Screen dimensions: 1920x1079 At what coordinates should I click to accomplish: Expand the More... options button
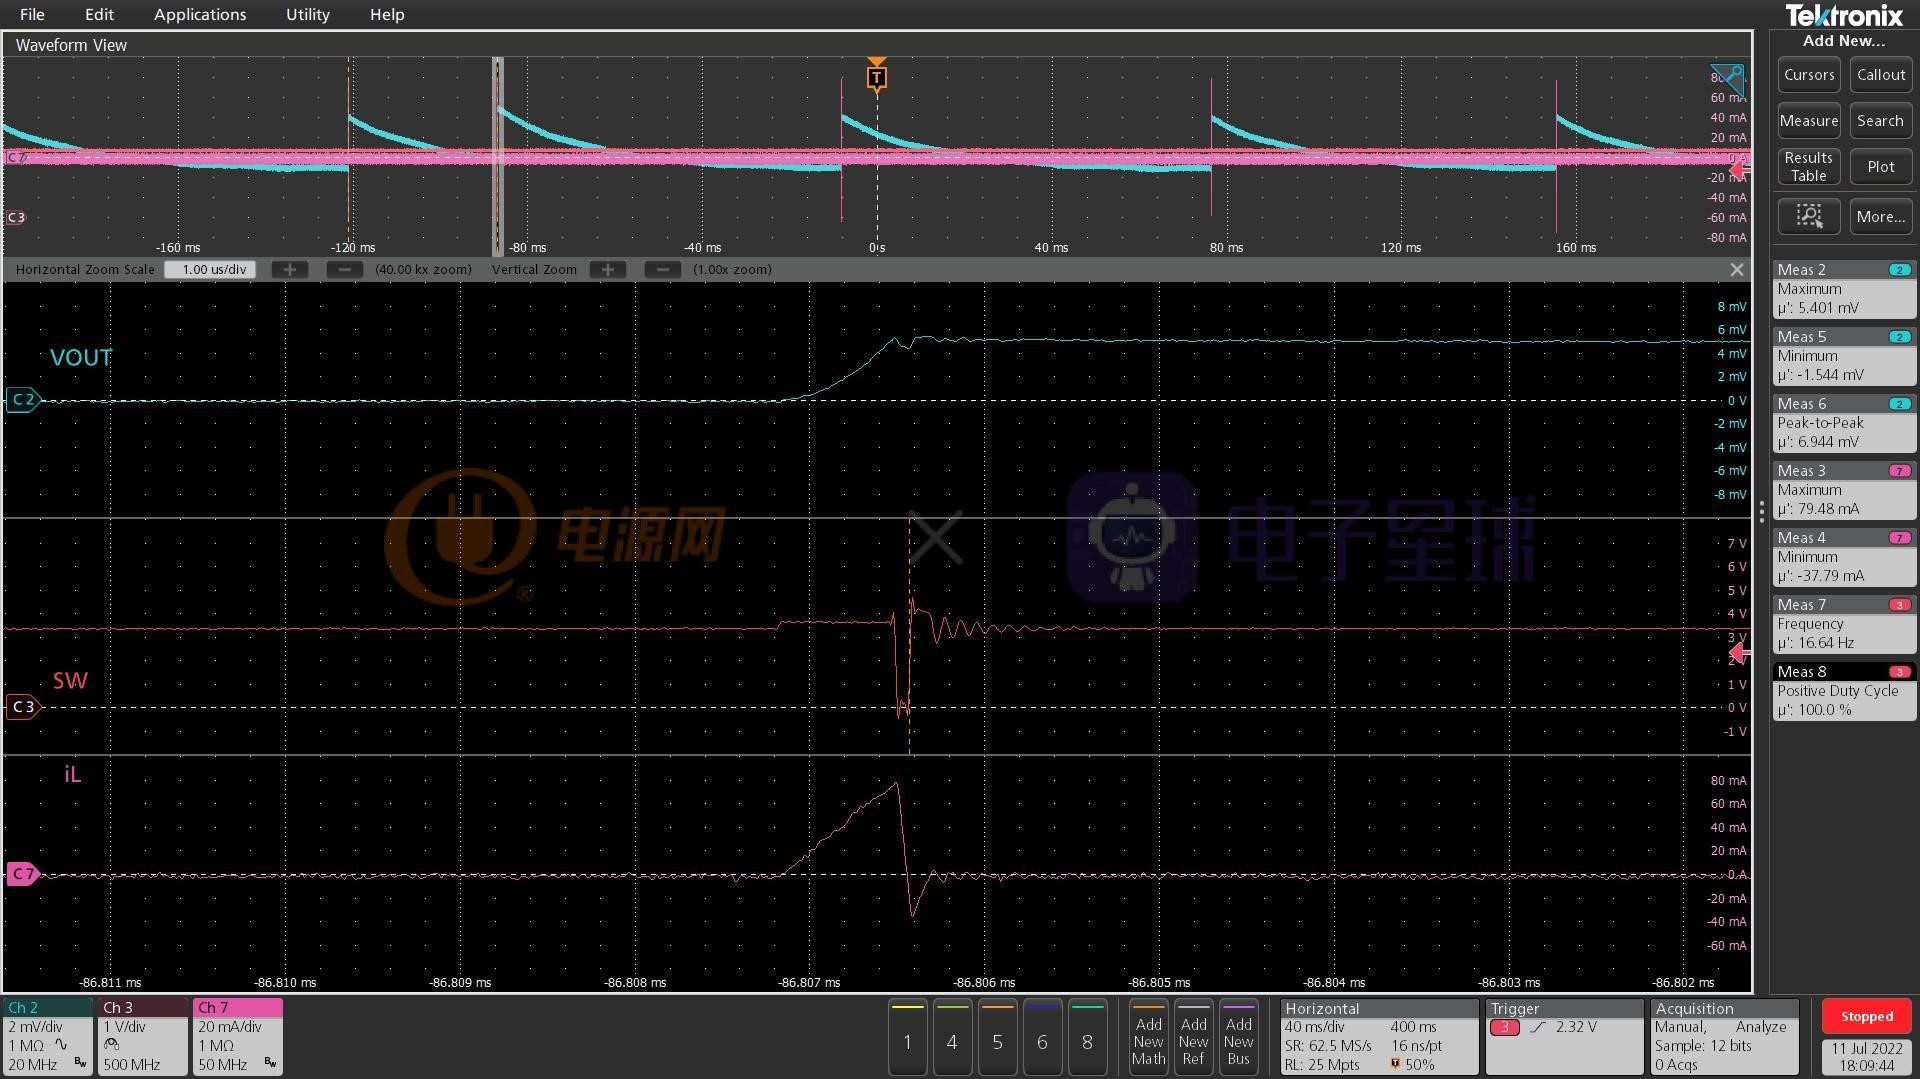coord(1880,216)
